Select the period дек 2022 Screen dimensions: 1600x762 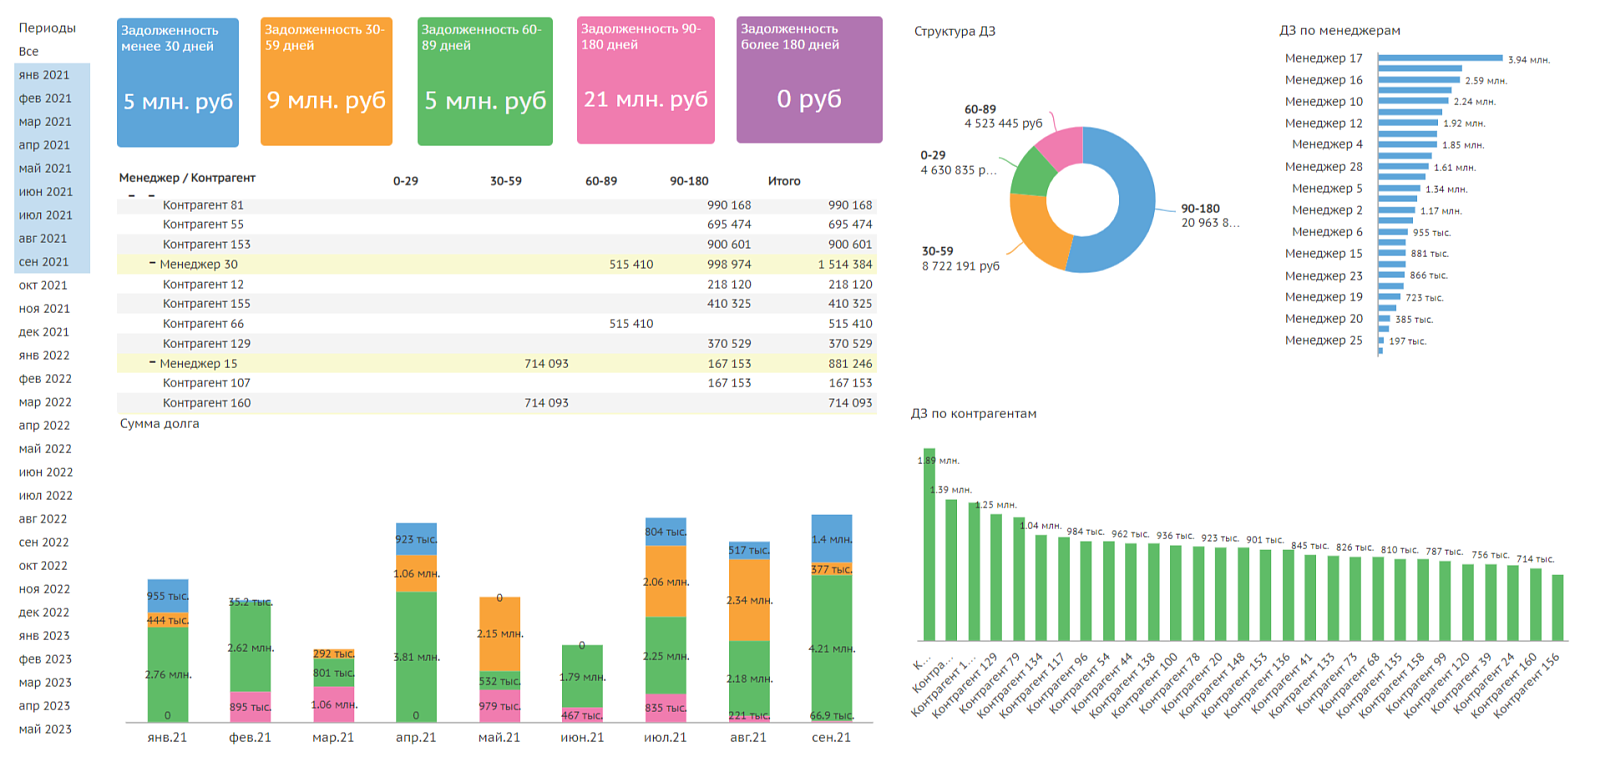44,612
